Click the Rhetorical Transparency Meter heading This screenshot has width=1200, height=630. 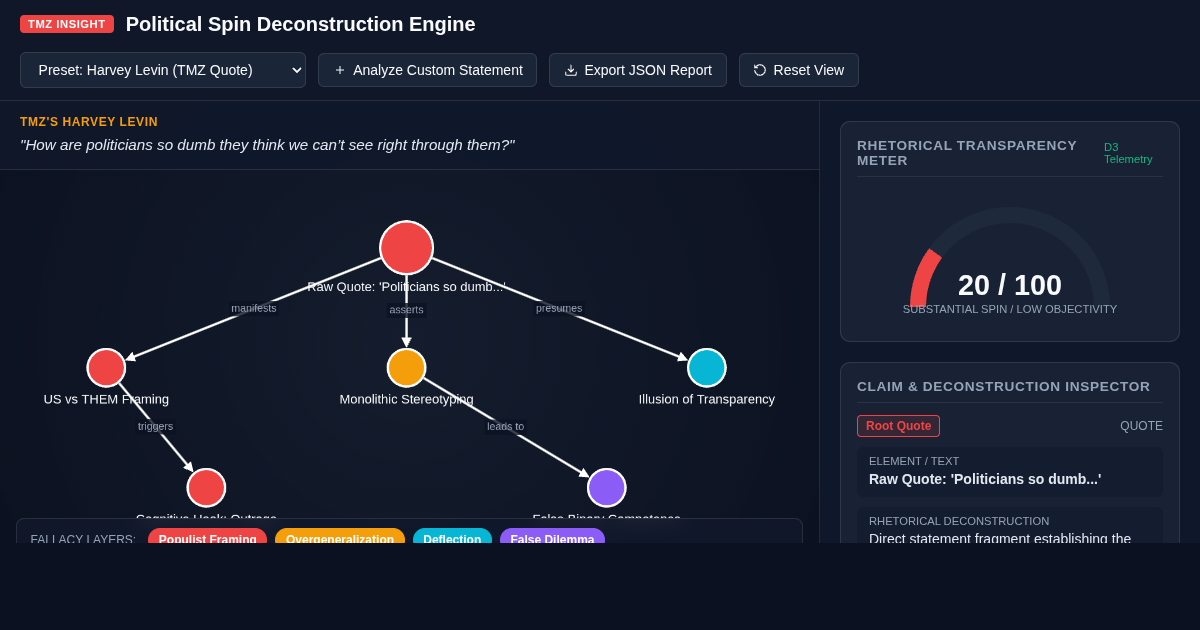tap(967, 153)
